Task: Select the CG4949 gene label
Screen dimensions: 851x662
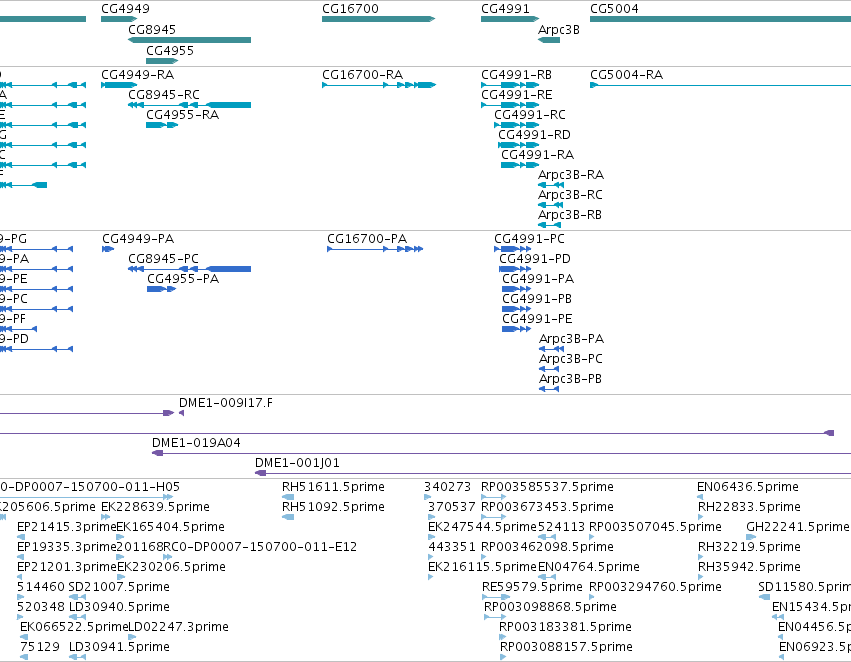Action: (x=125, y=9)
